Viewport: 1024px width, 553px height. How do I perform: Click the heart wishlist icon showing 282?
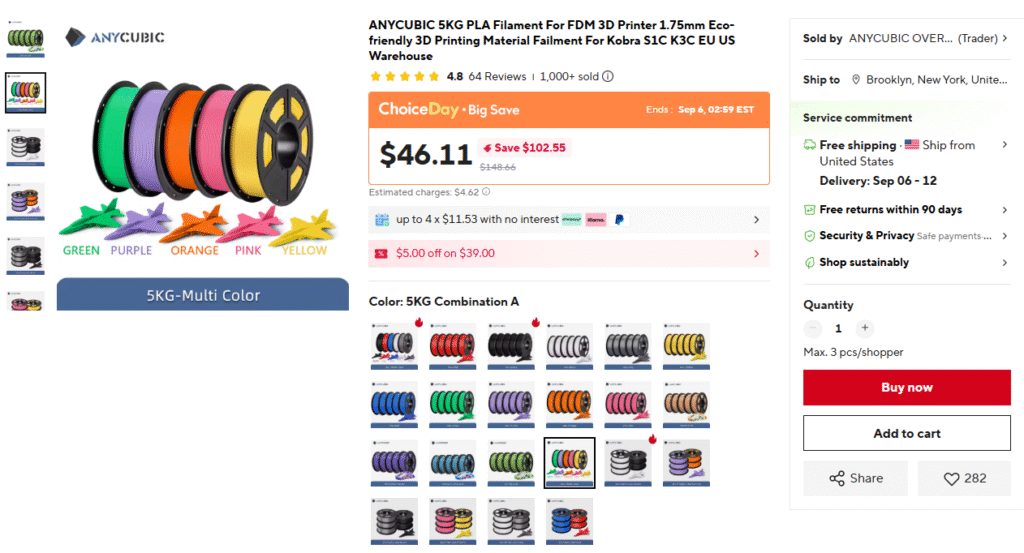[x=952, y=479]
